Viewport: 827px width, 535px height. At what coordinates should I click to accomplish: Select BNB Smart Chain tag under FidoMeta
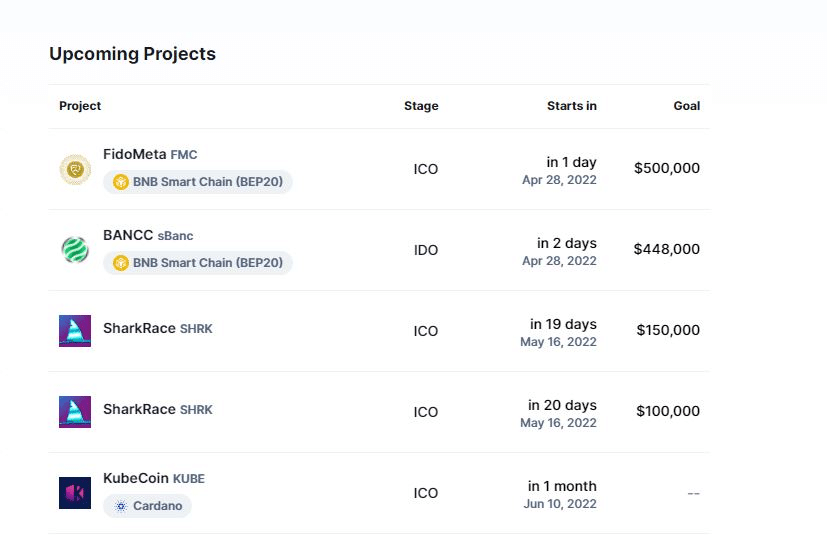(x=198, y=182)
